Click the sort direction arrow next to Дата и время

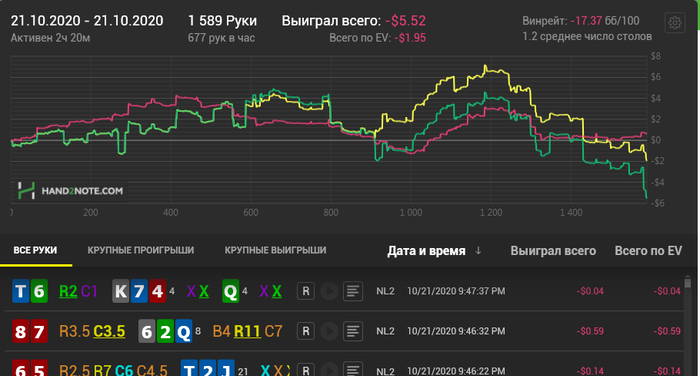coord(478,251)
